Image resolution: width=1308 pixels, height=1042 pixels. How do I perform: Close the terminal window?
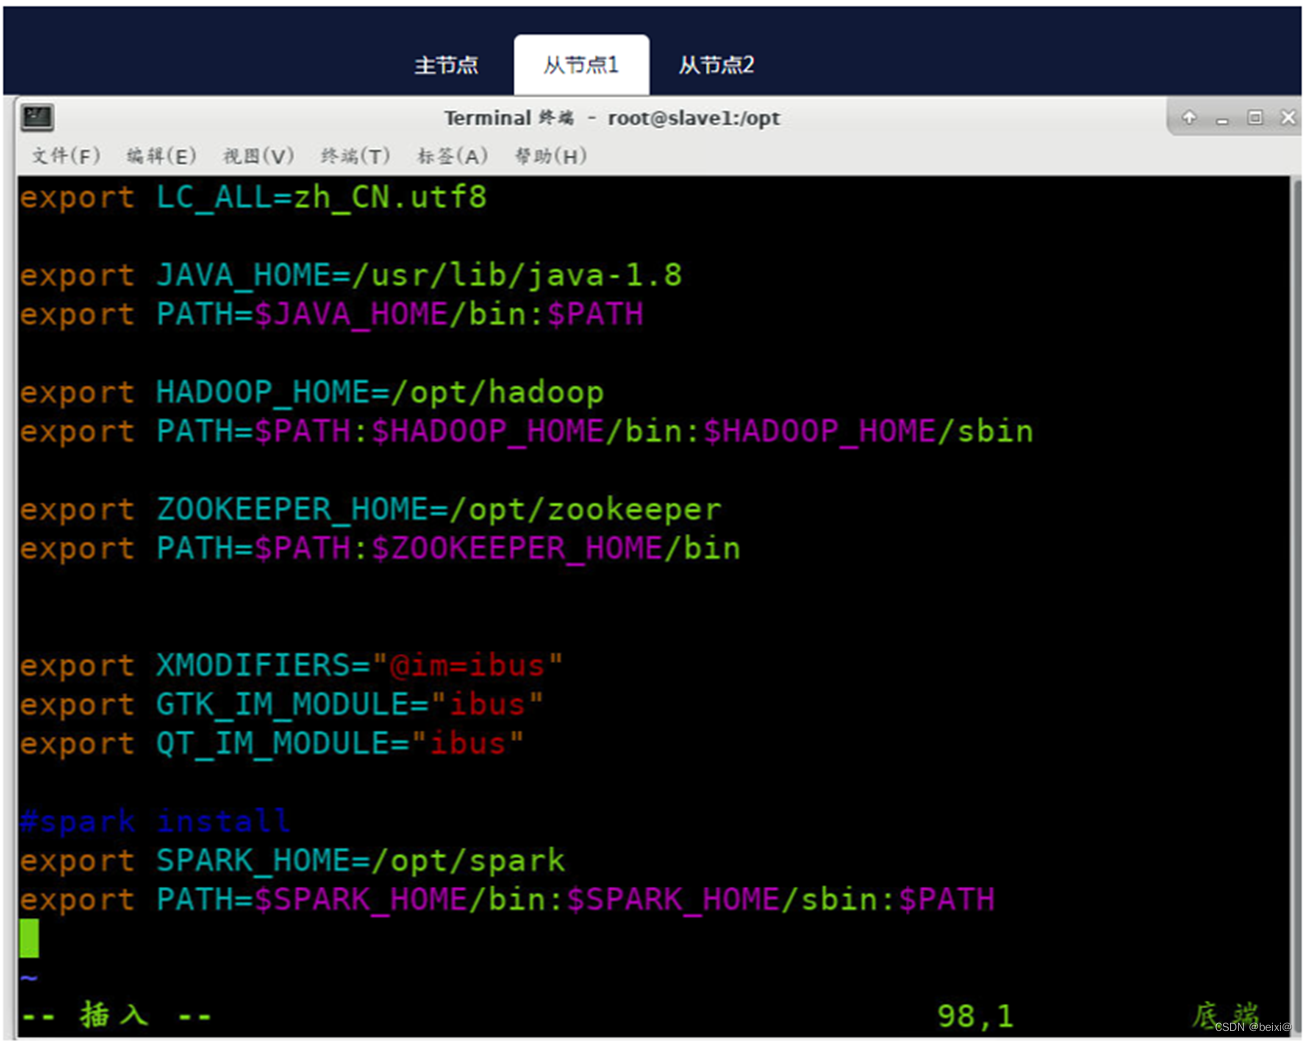tap(1288, 117)
